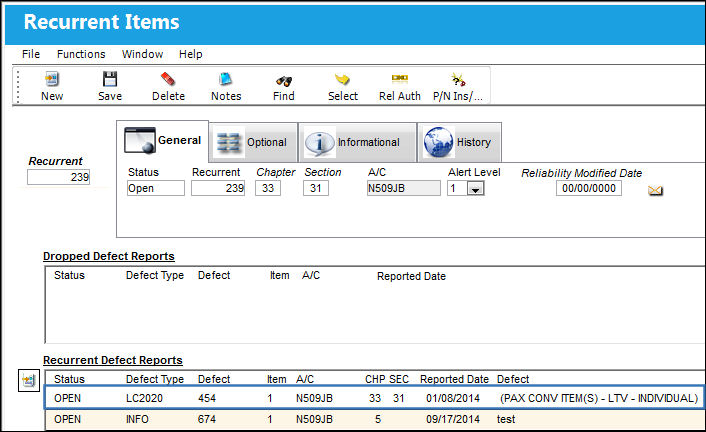Screen dimensions: 706x432
Task: Click the Rel Auth toolbar icon
Action: click(399, 78)
